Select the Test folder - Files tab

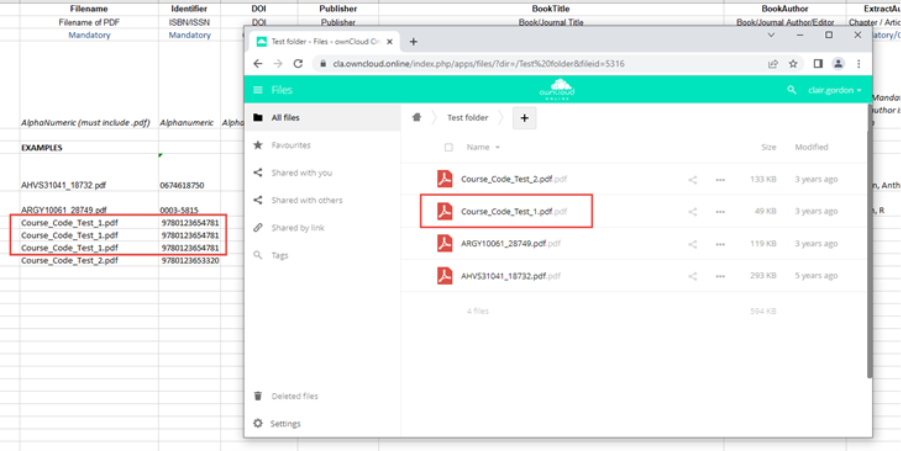point(325,41)
